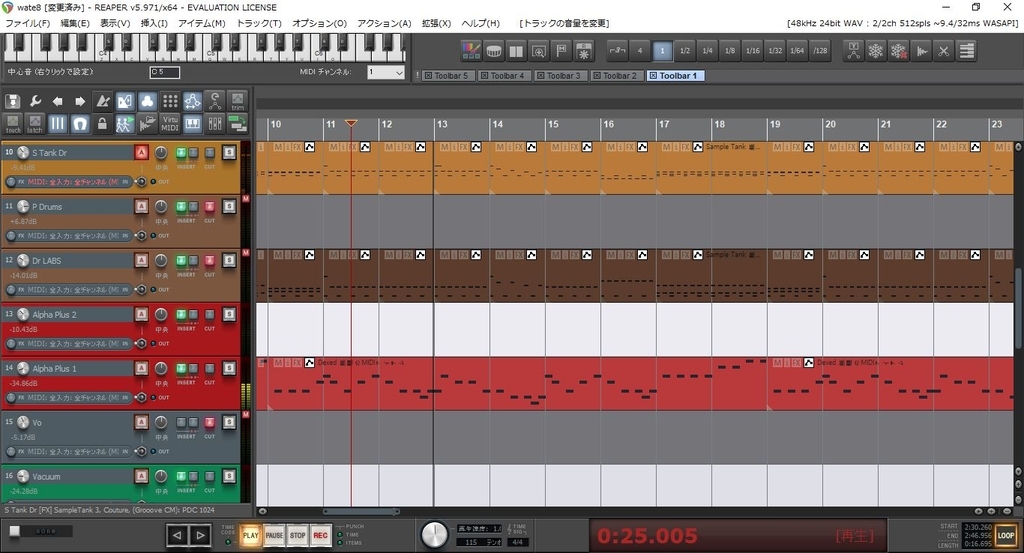1024x553 pixels.
Task: Click the zoom magnifier icon in Toolbar 1
Action: [x=539, y=50]
